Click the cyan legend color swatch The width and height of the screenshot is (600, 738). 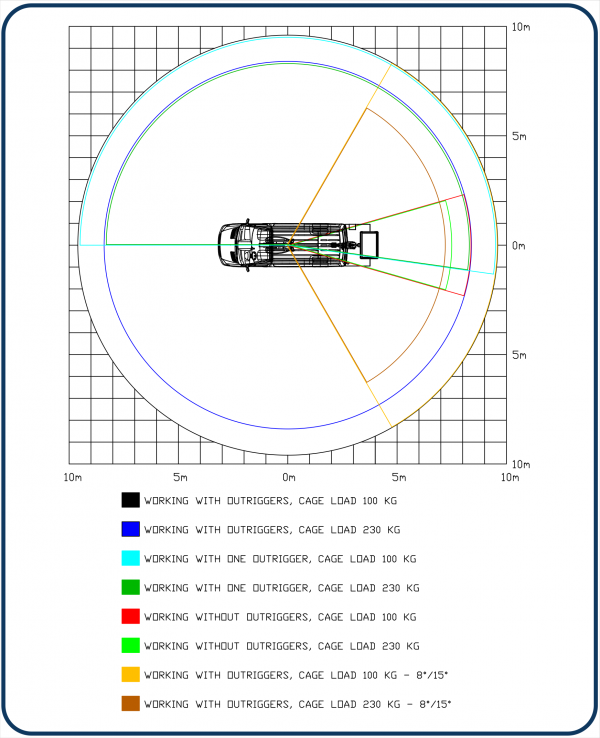(130, 558)
